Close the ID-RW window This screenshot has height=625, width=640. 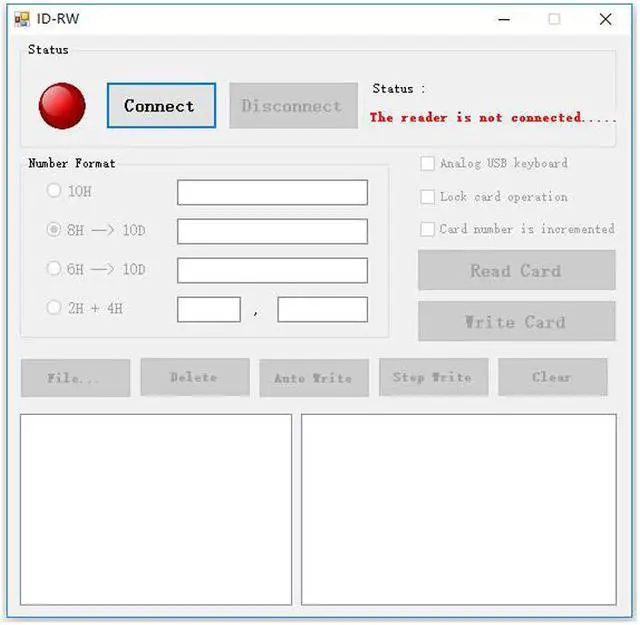(x=605, y=19)
